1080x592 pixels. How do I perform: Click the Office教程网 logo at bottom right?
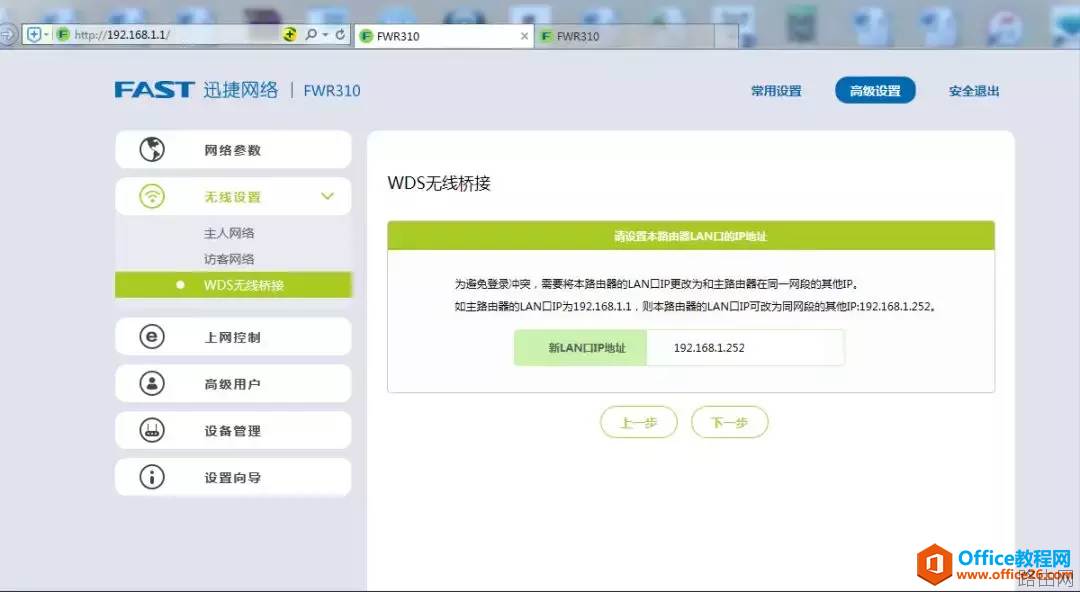click(990, 565)
